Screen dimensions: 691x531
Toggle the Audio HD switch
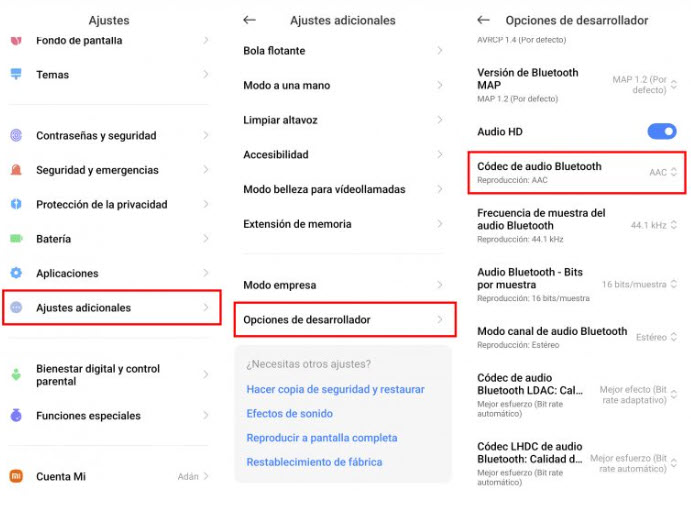click(x=661, y=131)
